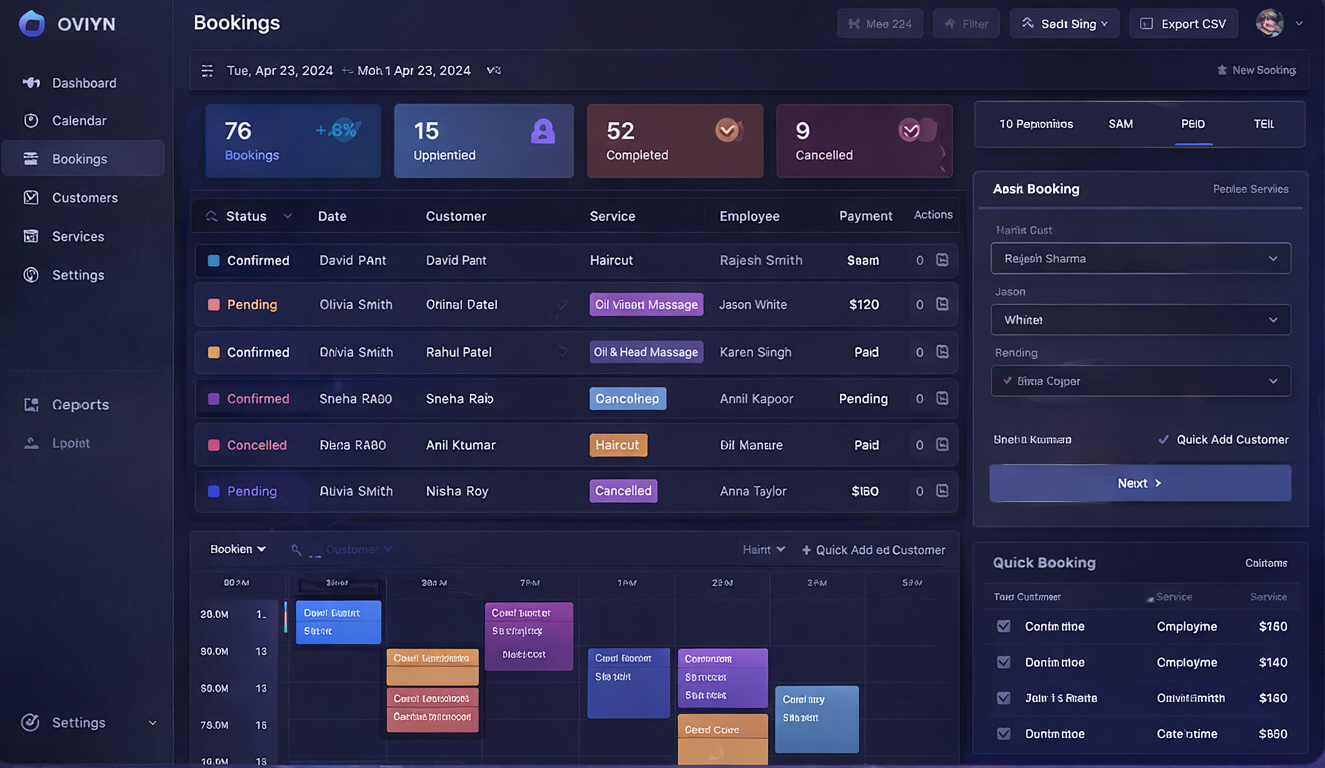The image size is (1325, 768).
Task: Click the actions icon on David Pant's row
Action: 941,260
